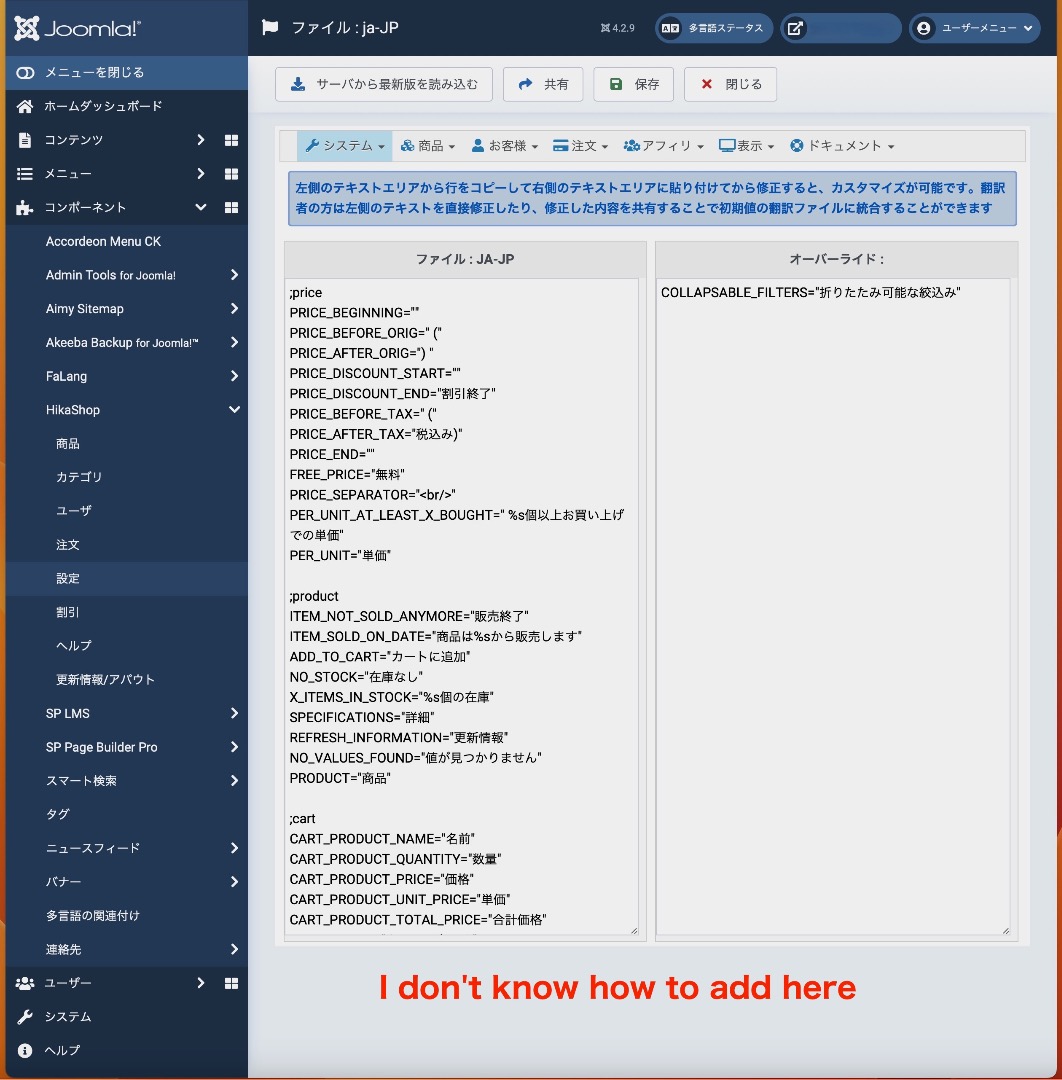Click システム wrench icon in sidebar
The width and height of the screenshot is (1062, 1080).
click(x=25, y=1017)
